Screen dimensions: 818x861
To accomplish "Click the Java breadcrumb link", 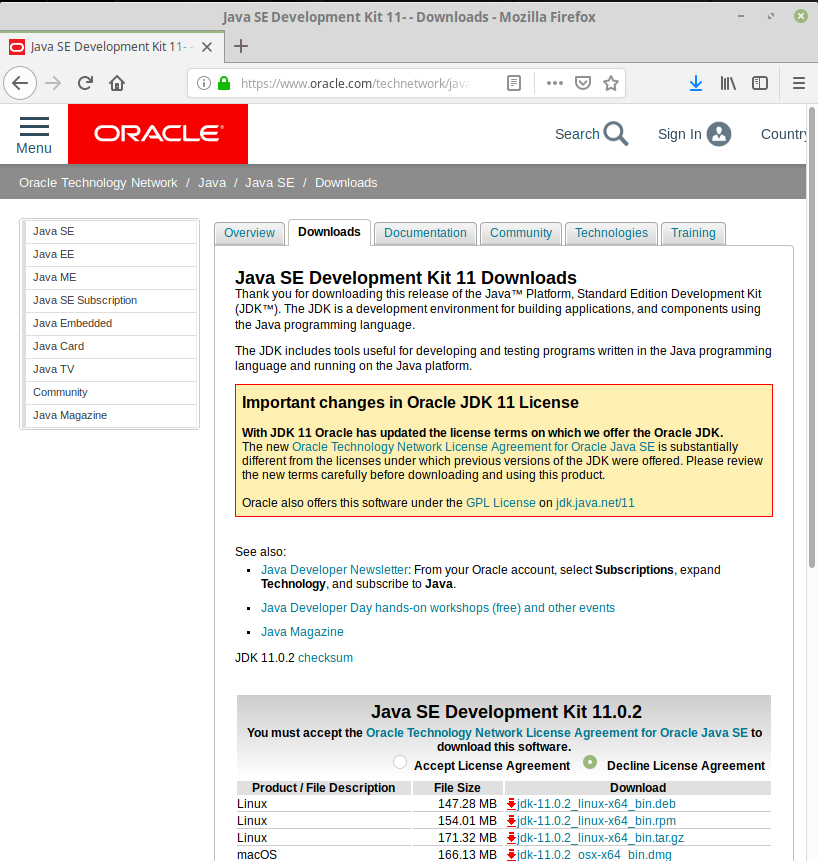I will pos(212,183).
